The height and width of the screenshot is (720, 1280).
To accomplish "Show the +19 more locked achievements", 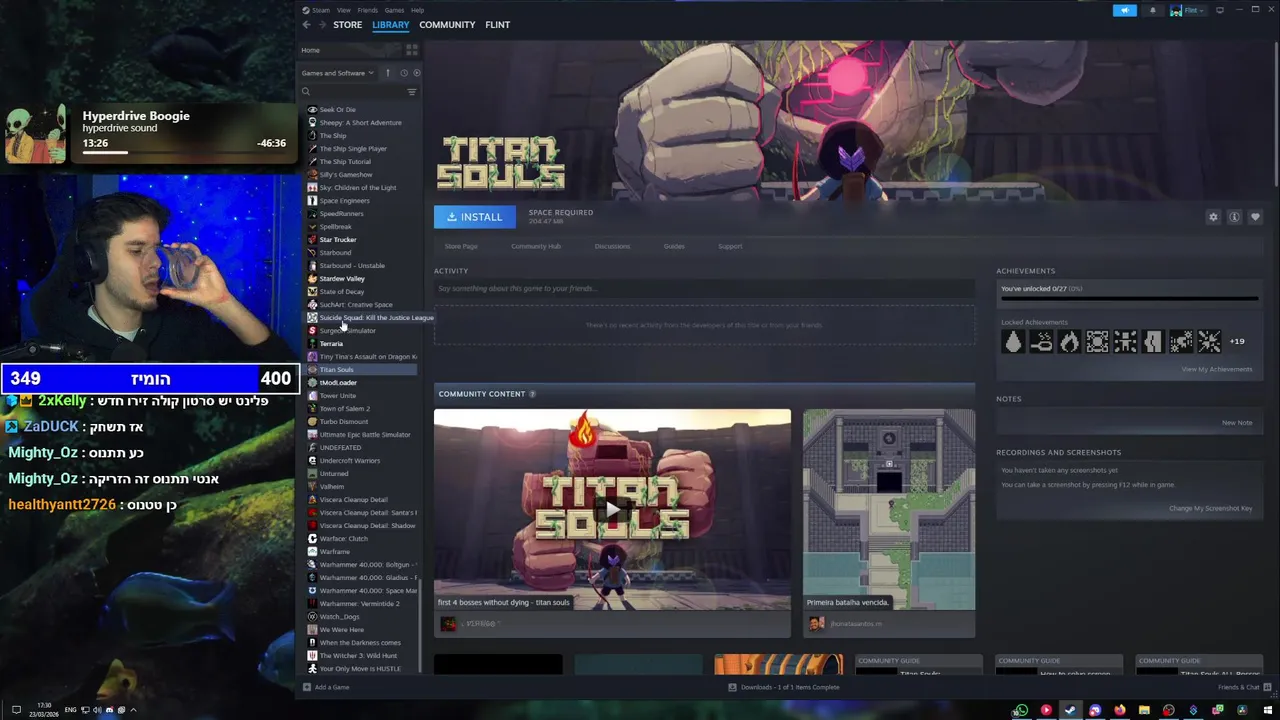I will 1237,342.
